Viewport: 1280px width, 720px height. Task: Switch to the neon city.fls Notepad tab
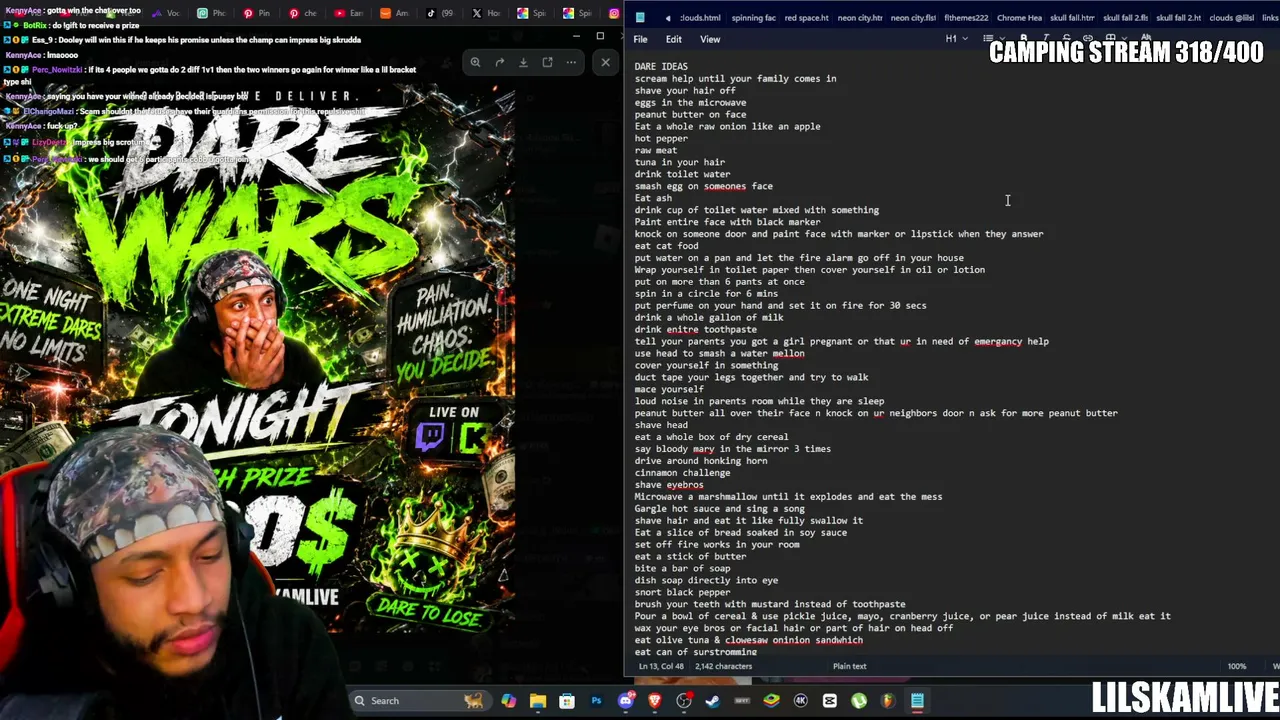pyautogui.click(x=913, y=17)
